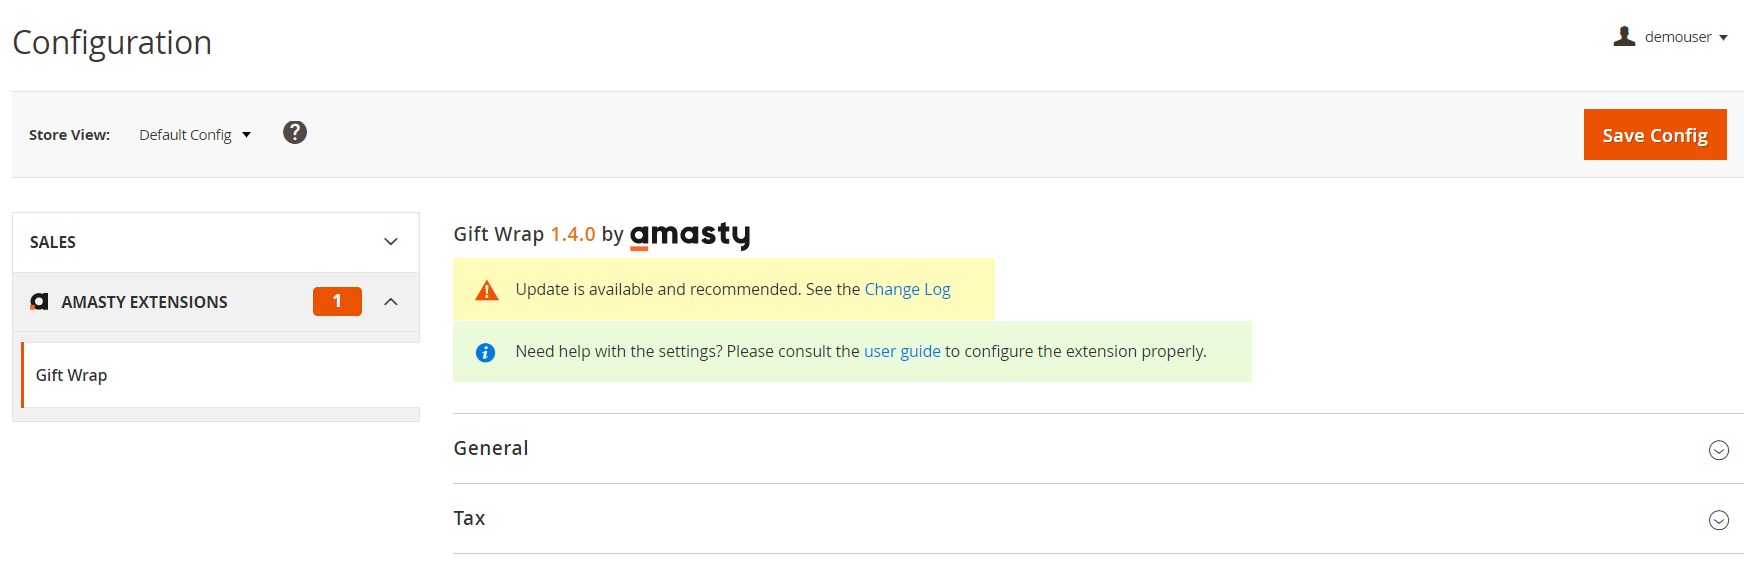1758x564 pixels.
Task: Click the Amasty logo icon in sidebar
Action: tap(39, 301)
